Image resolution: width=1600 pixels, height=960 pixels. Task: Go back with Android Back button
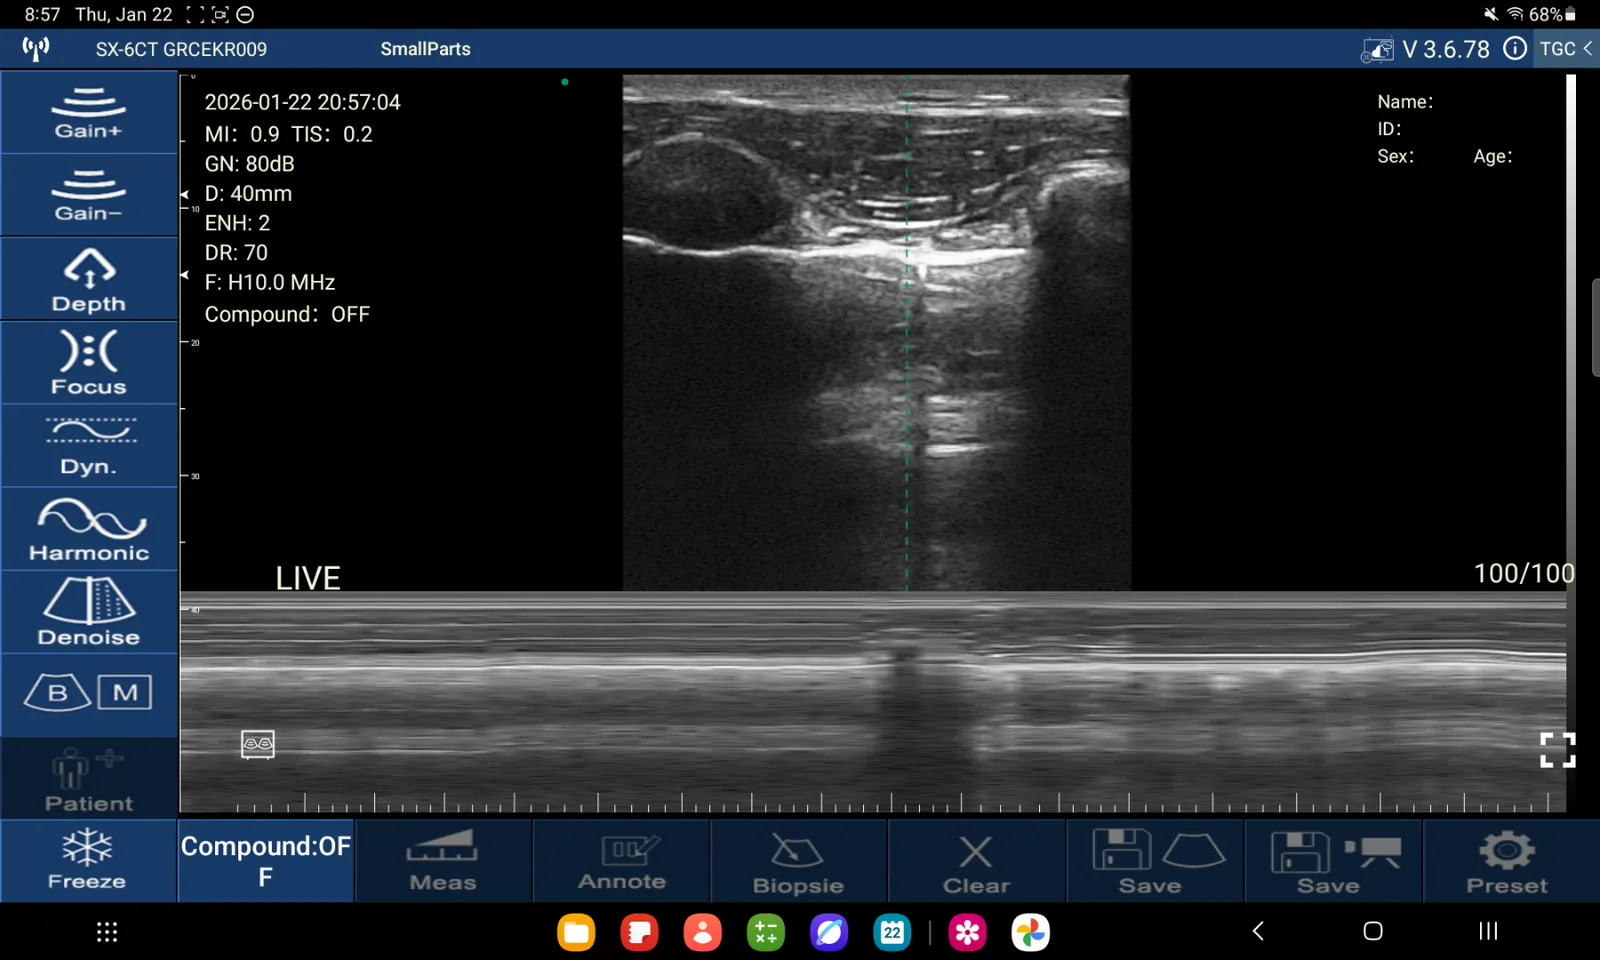click(1258, 931)
